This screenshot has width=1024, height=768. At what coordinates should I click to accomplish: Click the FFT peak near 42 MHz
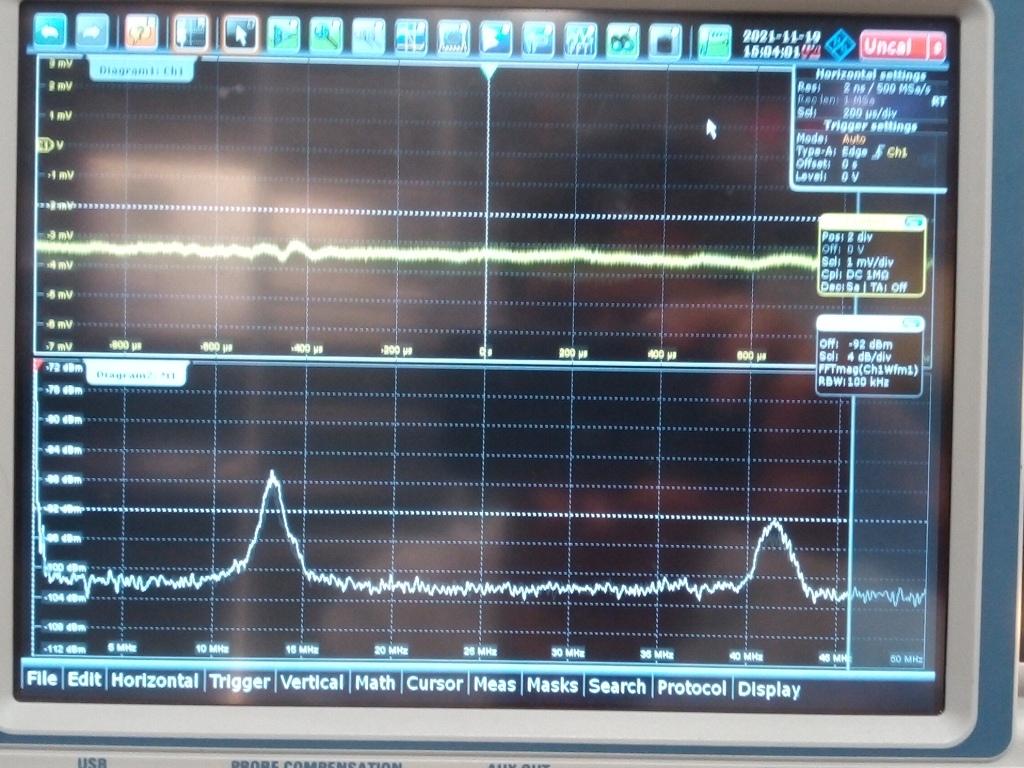click(x=775, y=523)
